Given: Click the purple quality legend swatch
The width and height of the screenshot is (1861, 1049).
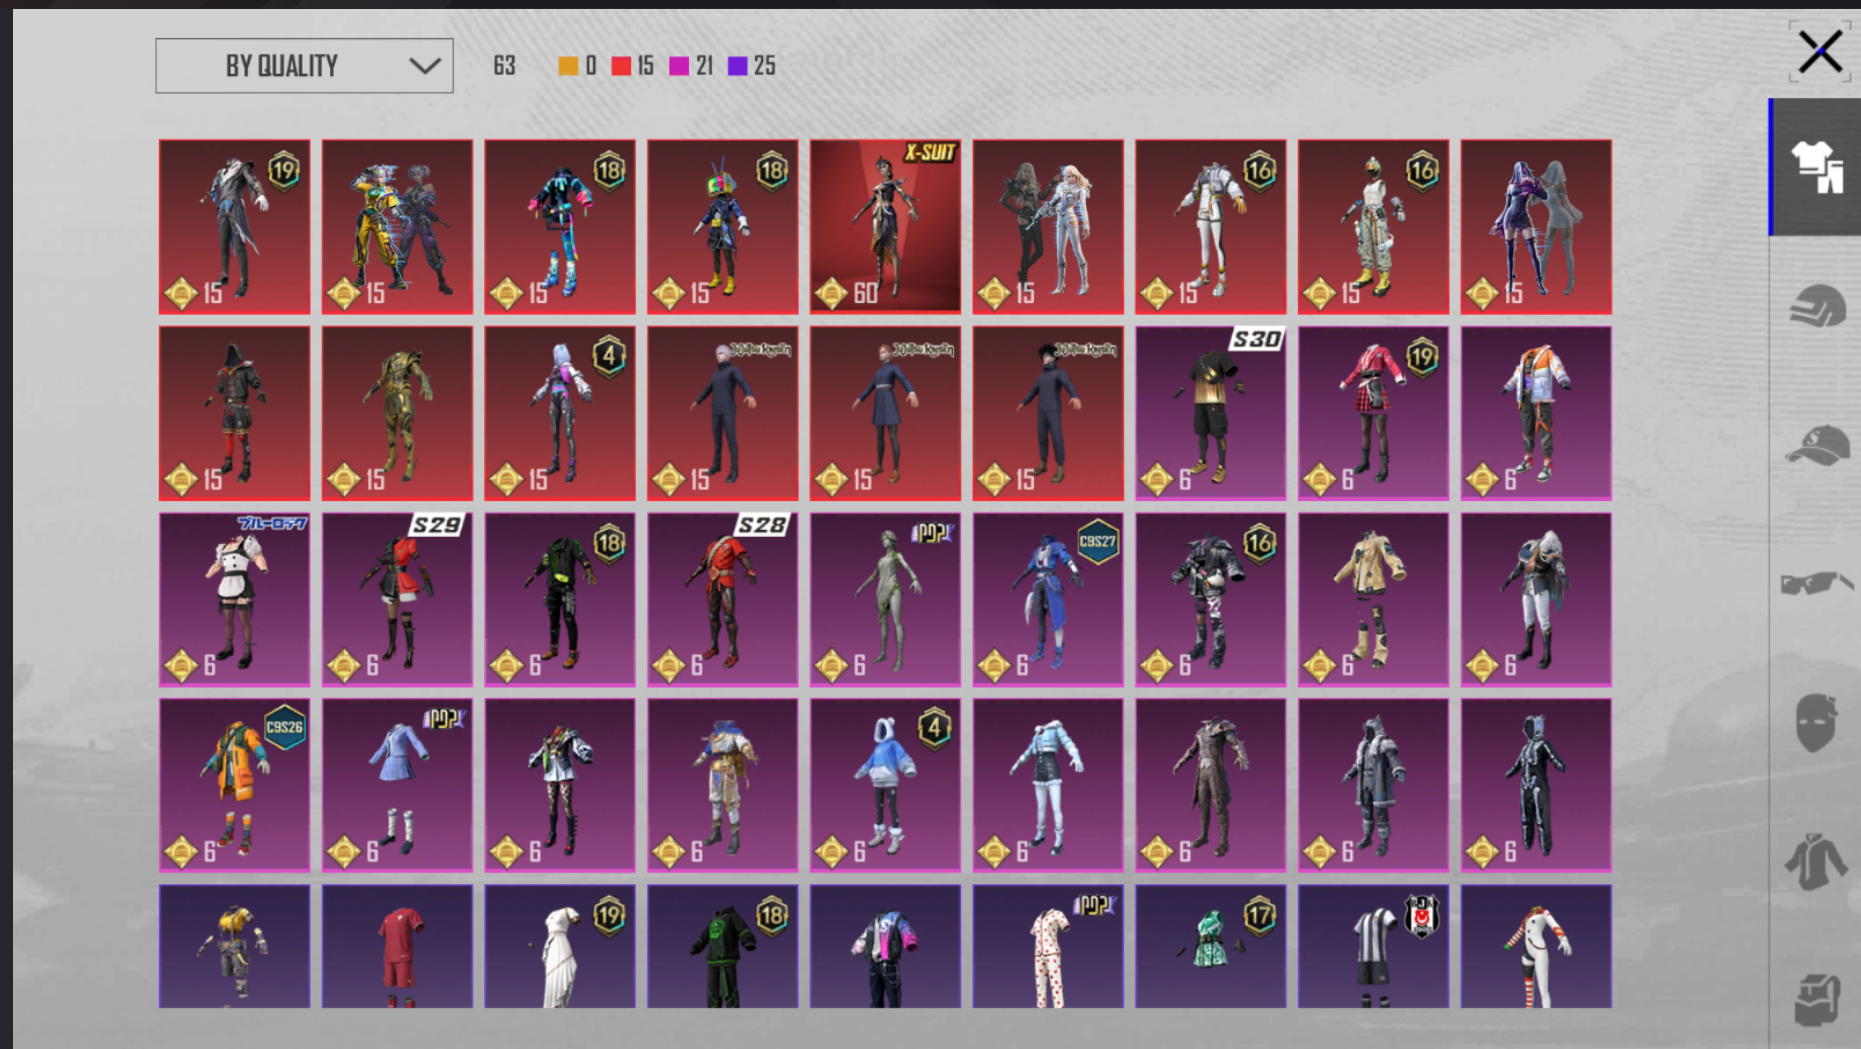Looking at the screenshot, I should point(738,66).
